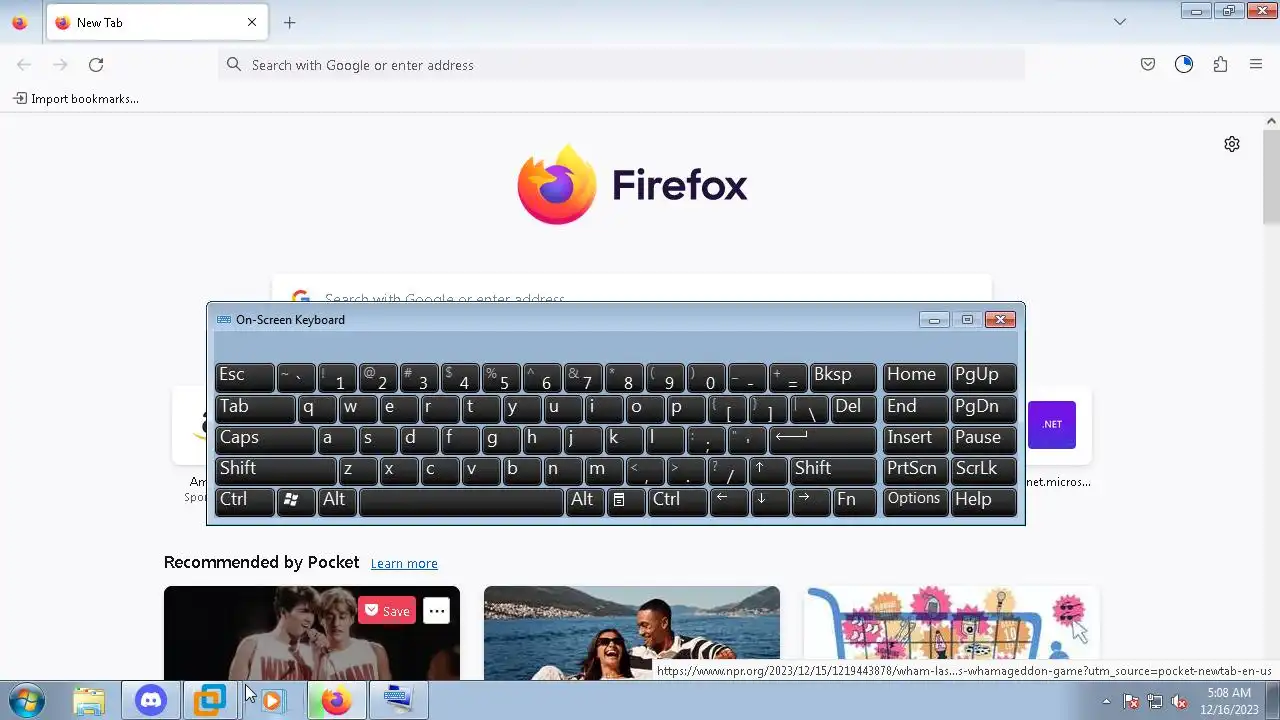The width and height of the screenshot is (1280, 720).
Task: Select the New Tab tab
Action: click(x=156, y=22)
